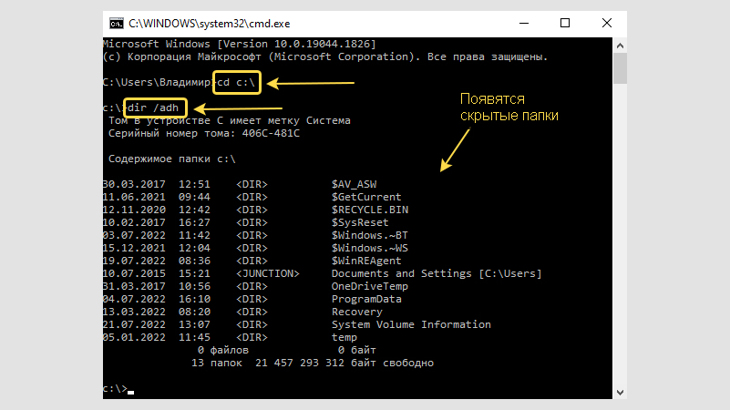Click the Recovery folder entry
Screen dimensions: 730x410
tap(357, 312)
